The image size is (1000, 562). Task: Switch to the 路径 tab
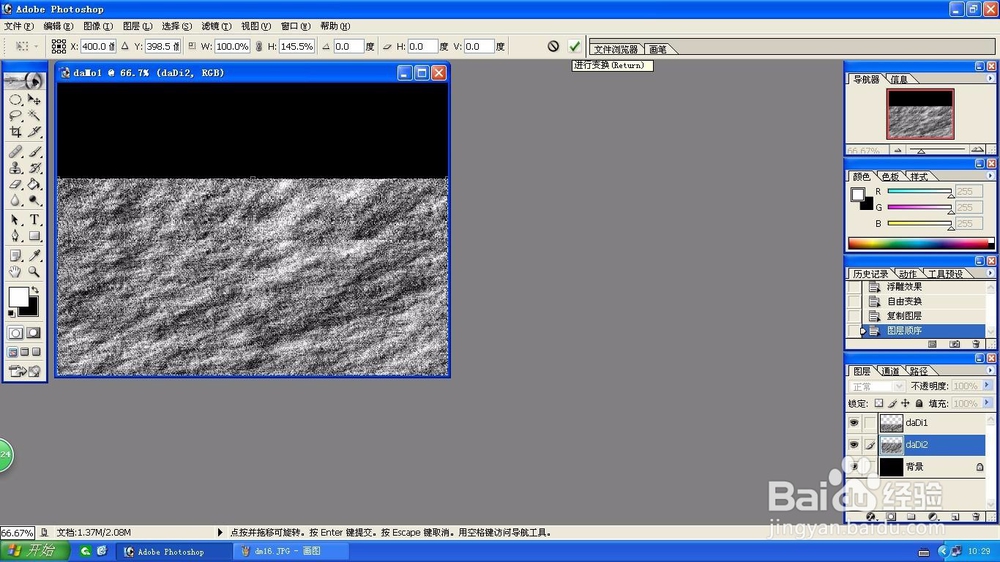click(918, 371)
